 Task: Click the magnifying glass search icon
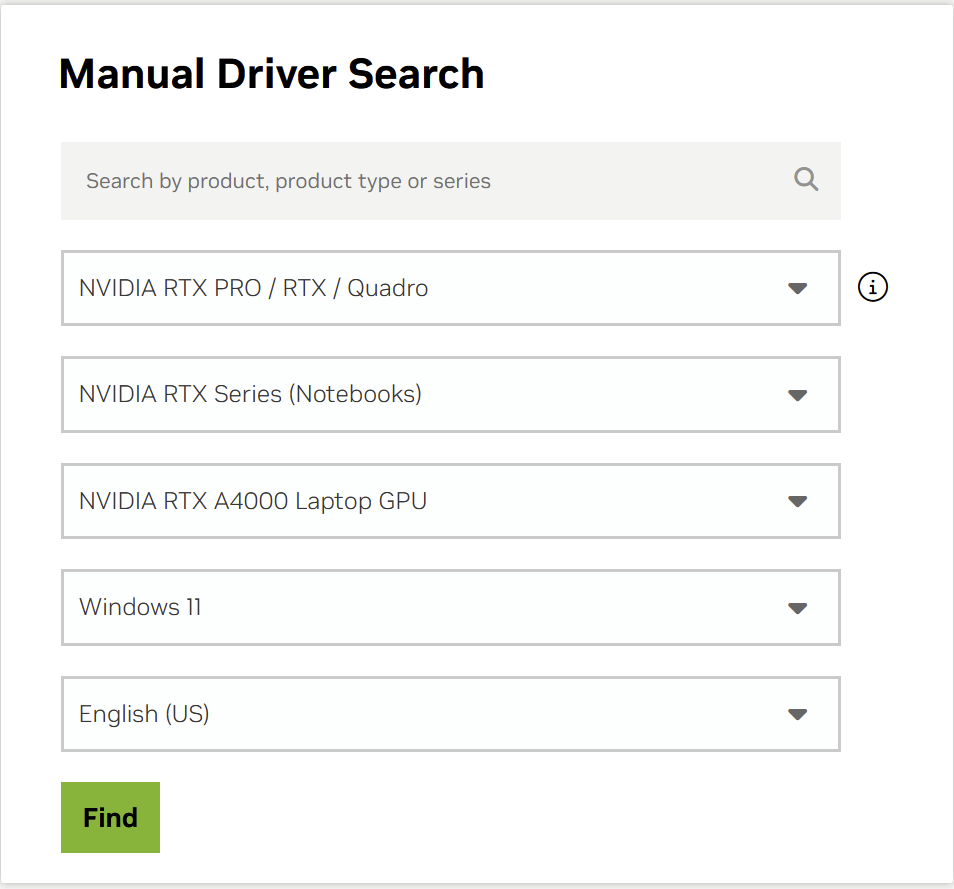tap(806, 180)
